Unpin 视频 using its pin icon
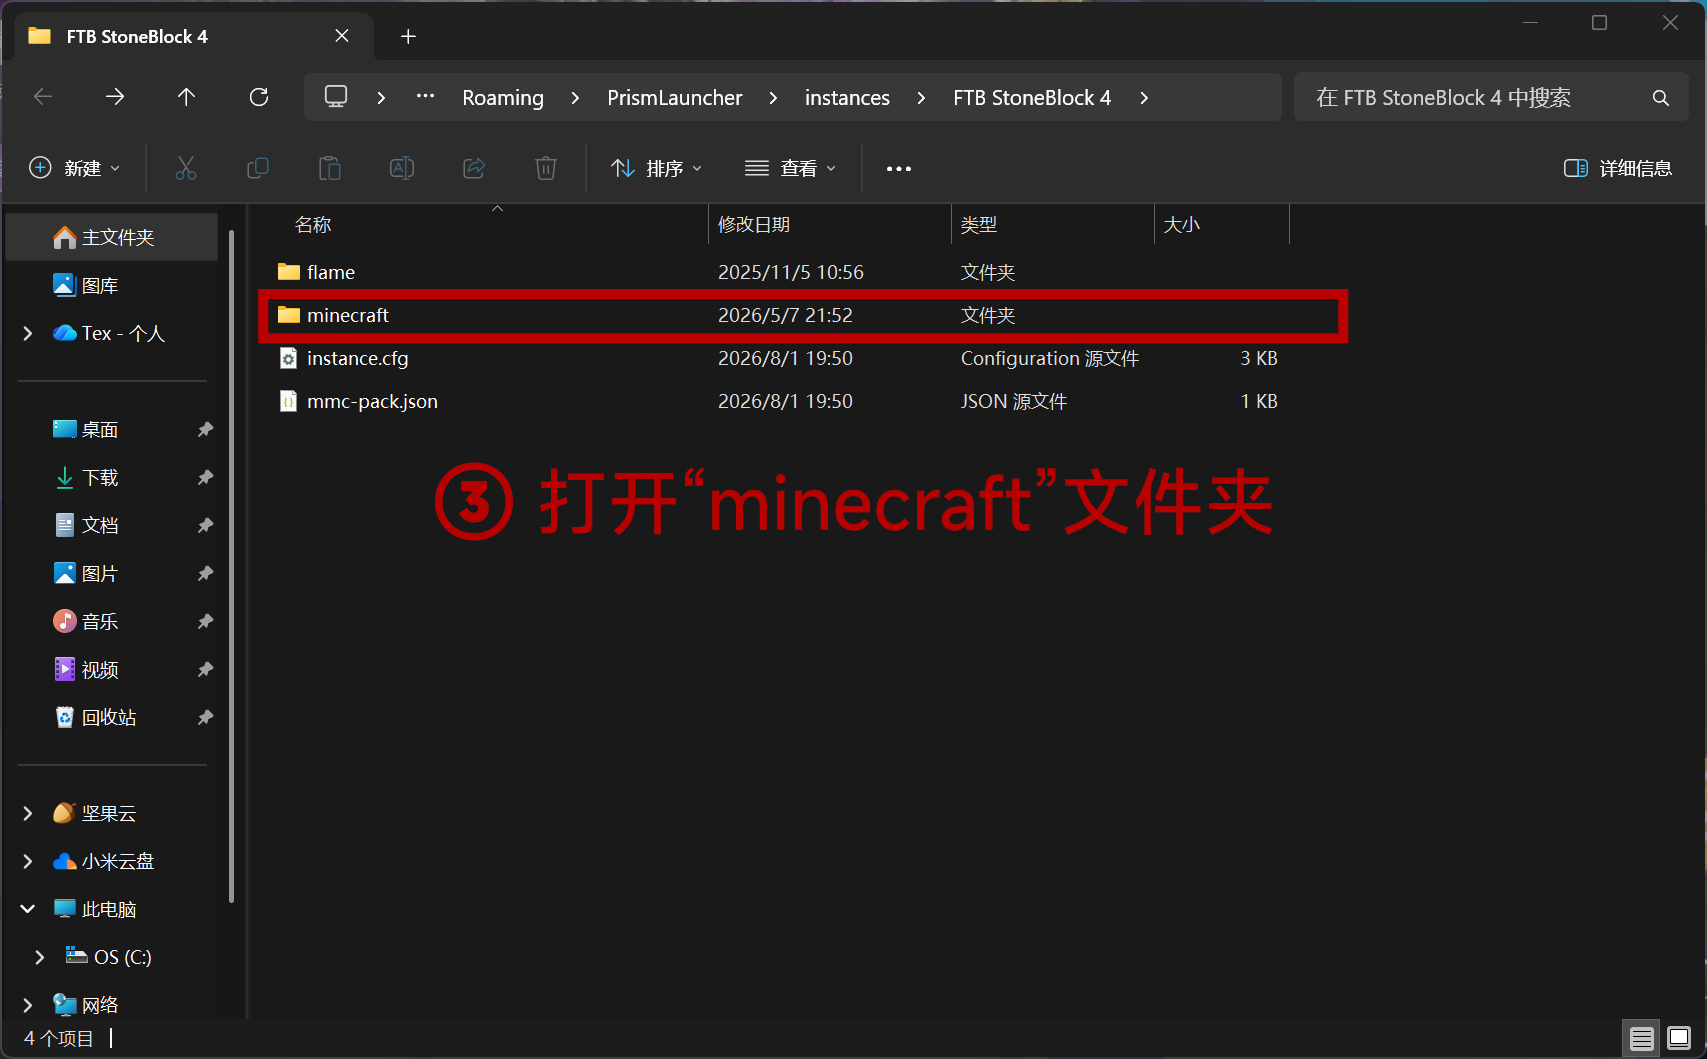 pyautogui.click(x=205, y=670)
